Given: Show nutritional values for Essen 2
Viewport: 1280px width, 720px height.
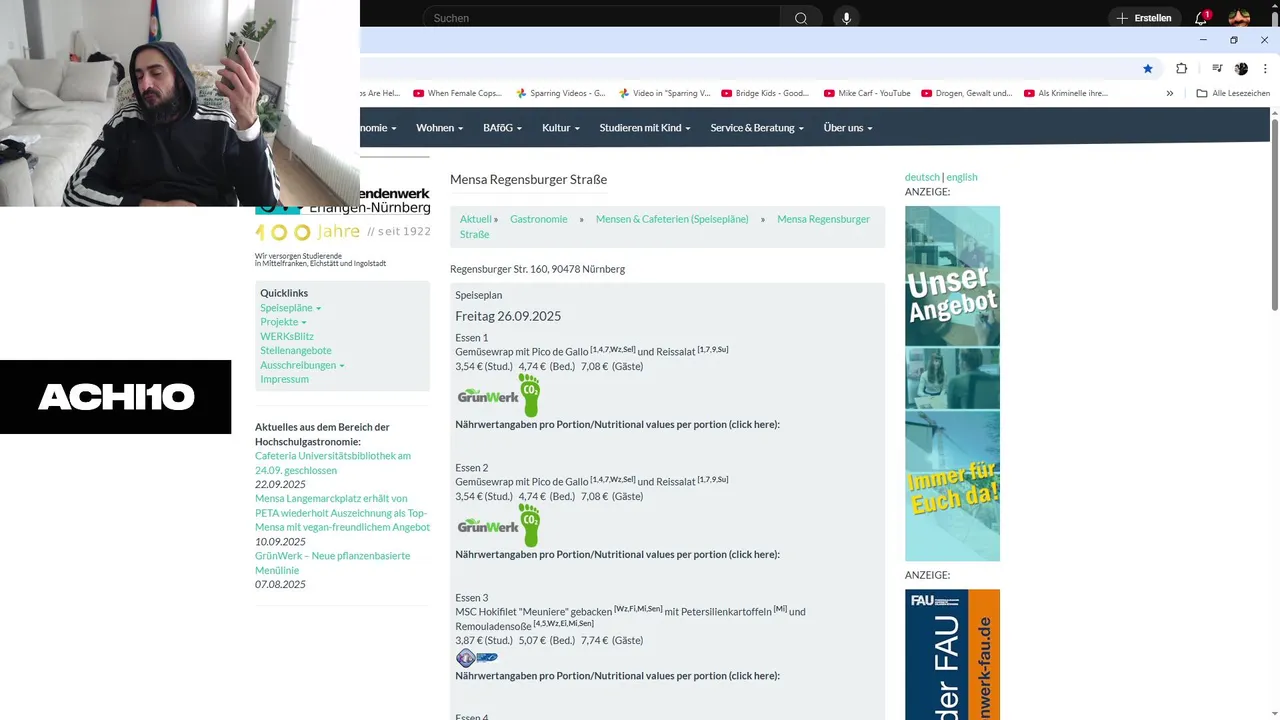Looking at the screenshot, I should pyautogui.click(x=617, y=554).
